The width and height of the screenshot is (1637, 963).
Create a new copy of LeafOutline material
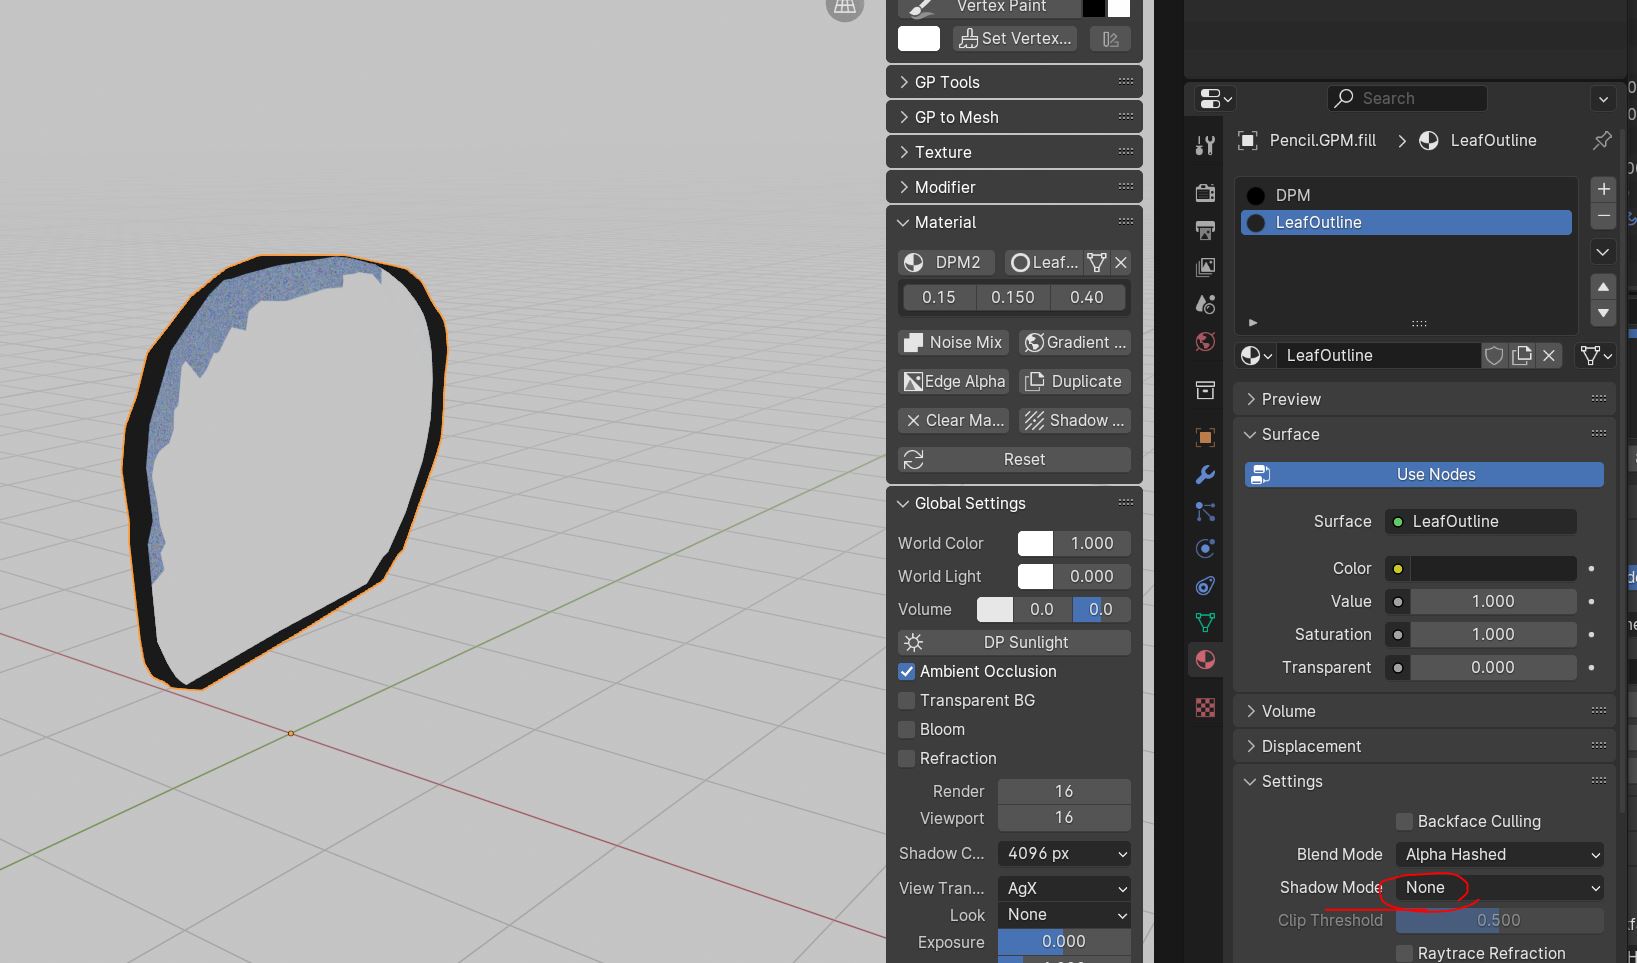tap(1522, 355)
